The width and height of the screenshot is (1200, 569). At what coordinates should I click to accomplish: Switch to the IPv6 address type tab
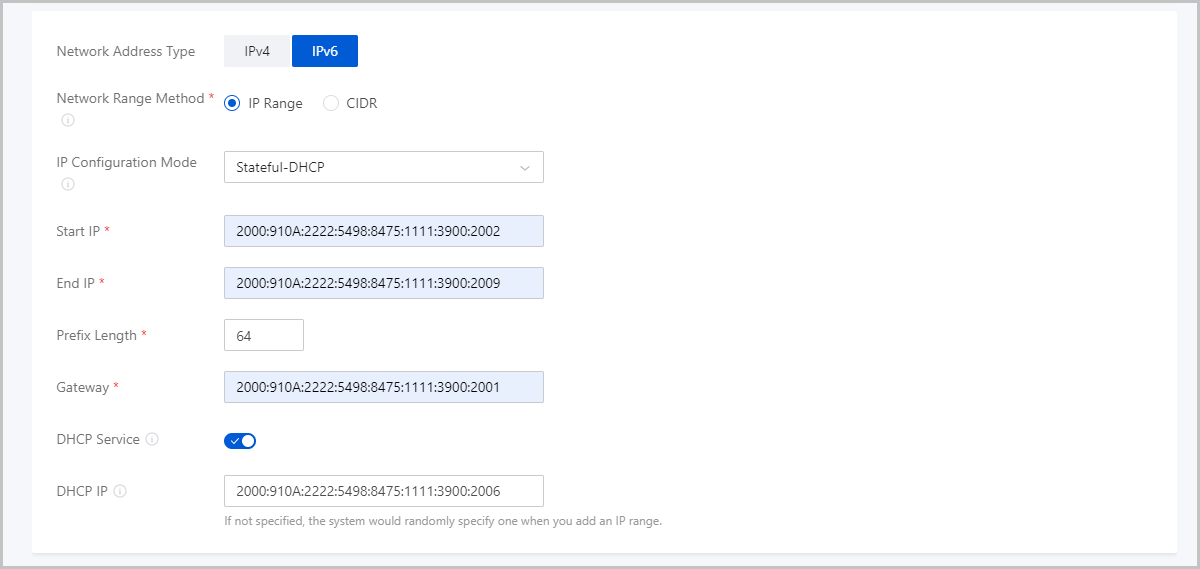coord(324,51)
